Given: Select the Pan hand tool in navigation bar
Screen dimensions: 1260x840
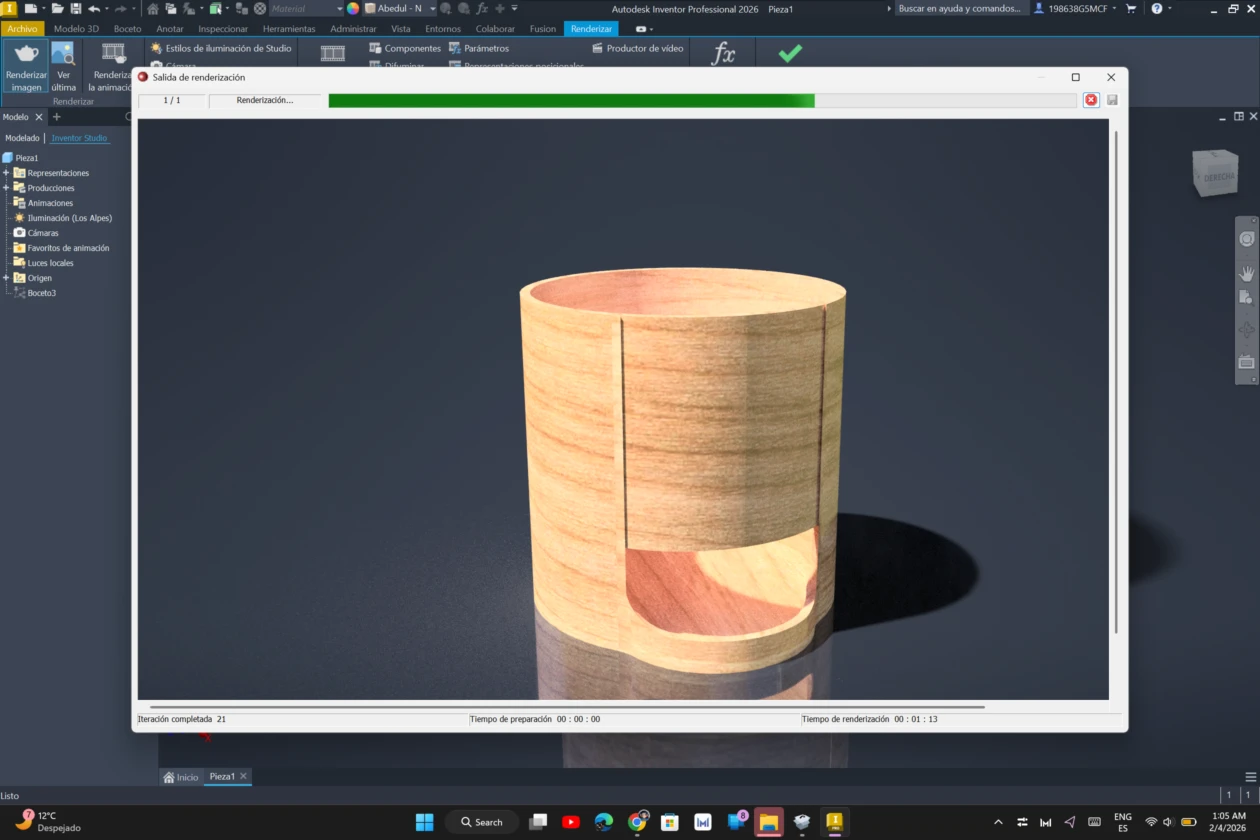Looking at the screenshot, I should point(1246,272).
